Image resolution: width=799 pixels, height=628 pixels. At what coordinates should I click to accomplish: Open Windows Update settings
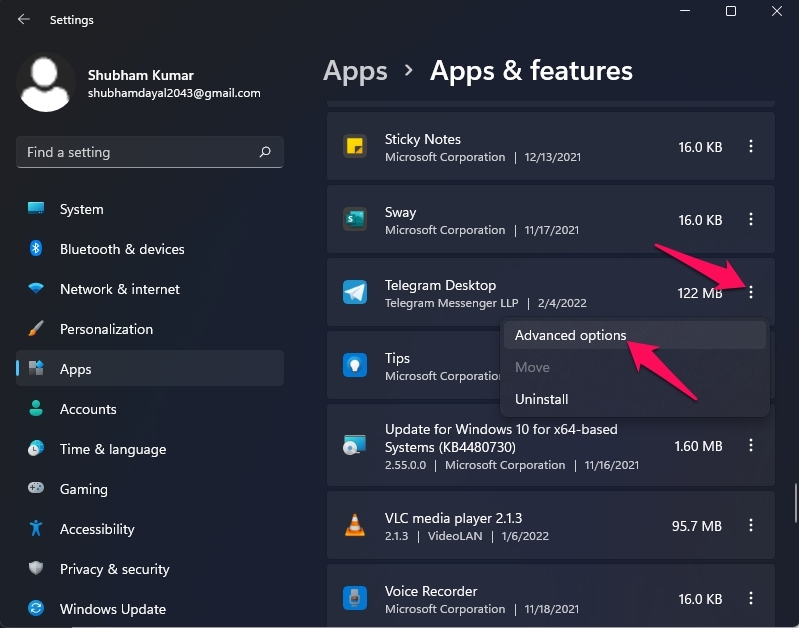point(150,609)
